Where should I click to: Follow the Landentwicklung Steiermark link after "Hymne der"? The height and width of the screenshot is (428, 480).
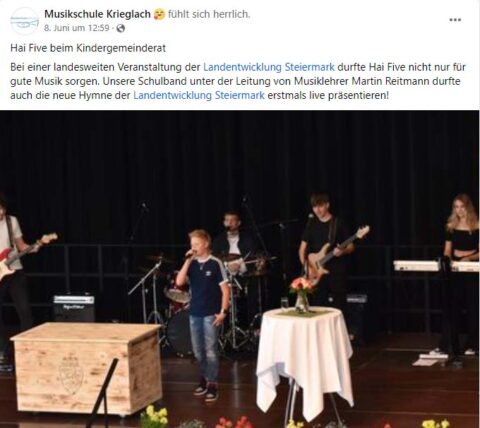point(199,95)
